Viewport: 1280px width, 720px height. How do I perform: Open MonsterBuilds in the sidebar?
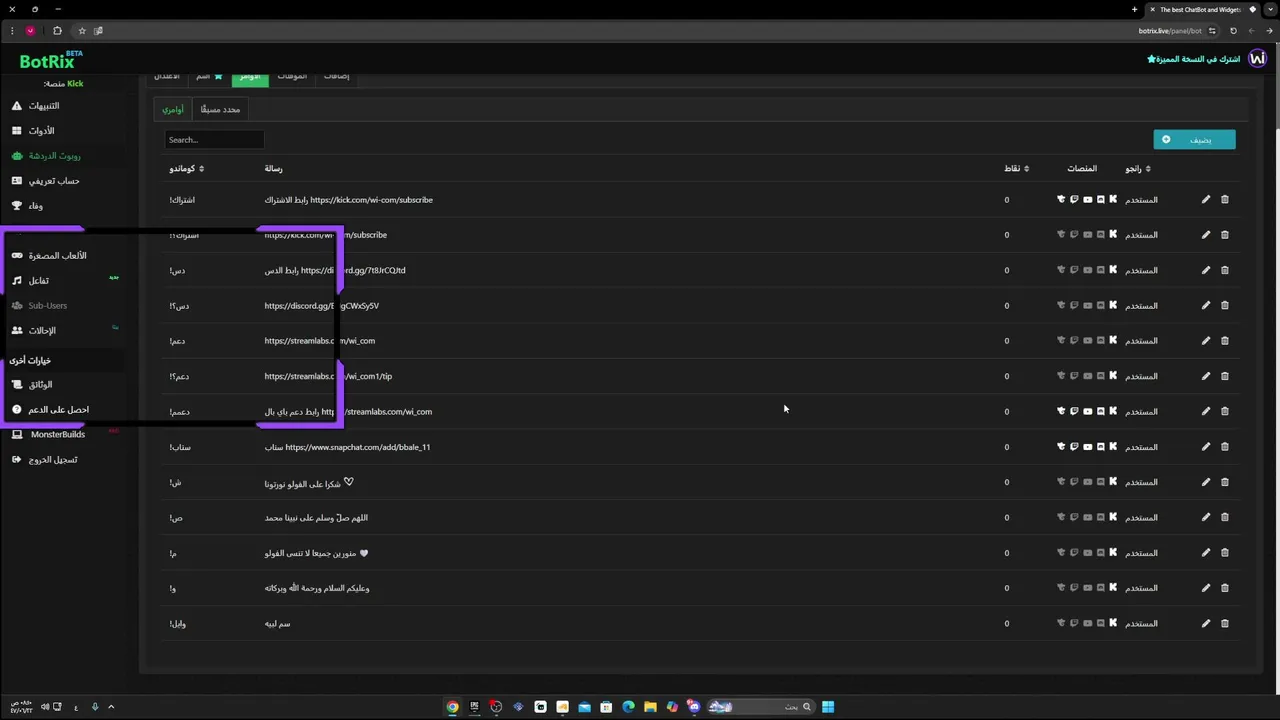pyautogui.click(x=49, y=434)
